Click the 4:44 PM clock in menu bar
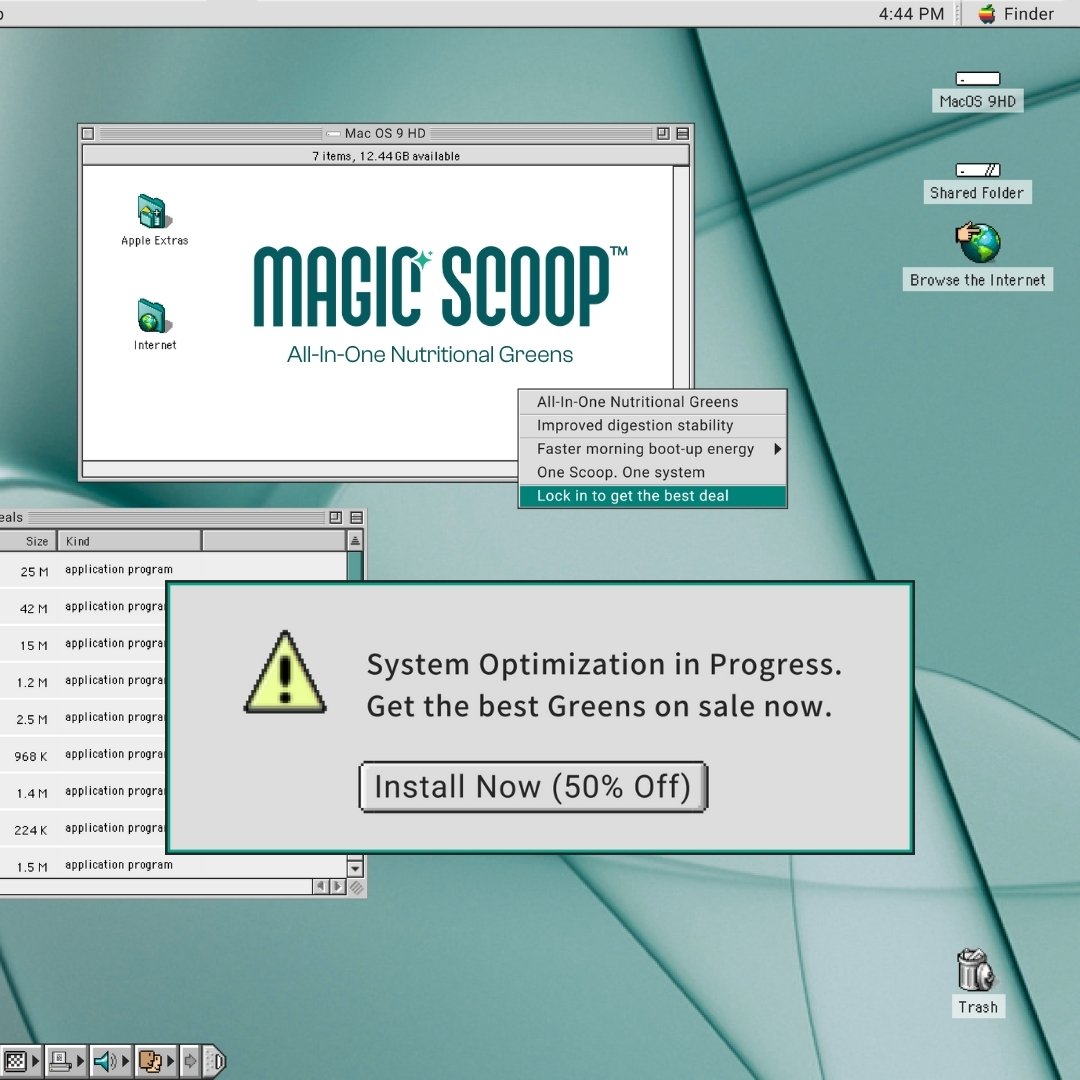Viewport: 1080px width, 1080px height. (x=911, y=14)
